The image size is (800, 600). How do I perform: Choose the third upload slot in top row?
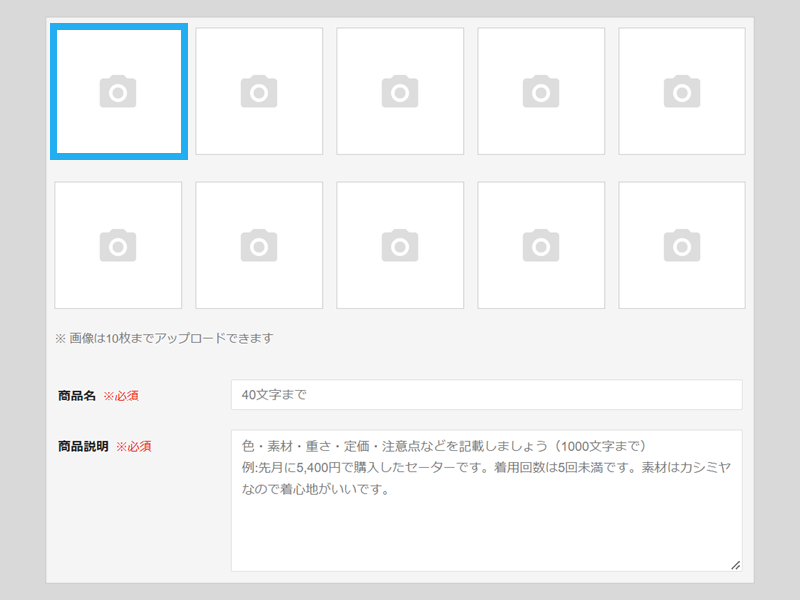click(x=400, y=91)
